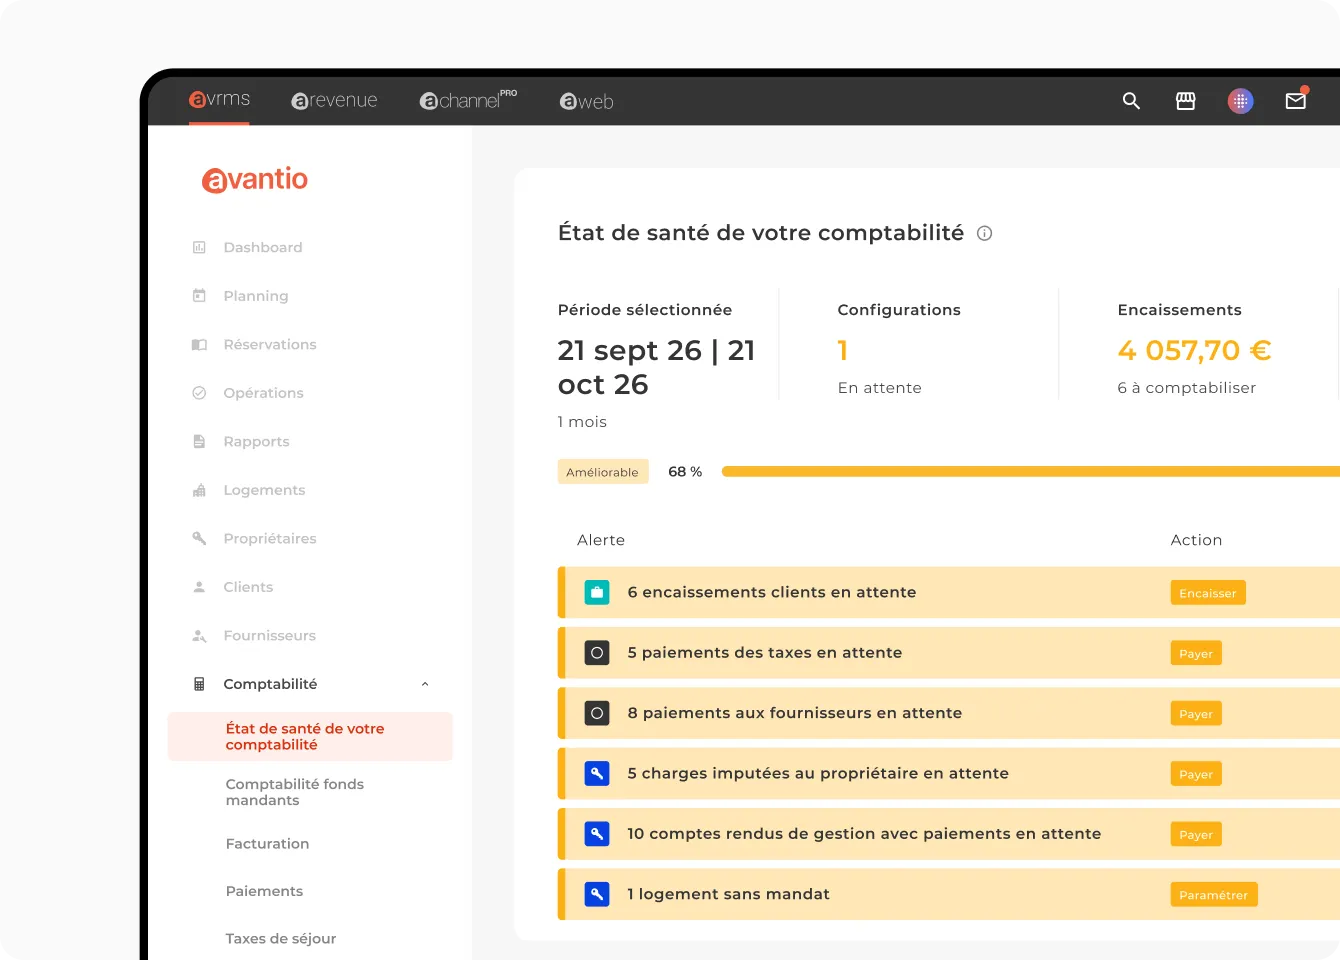The height and width of the screenshot is (960, 1340).
Task: Click the Clients person icon
Action: point(199,587)
